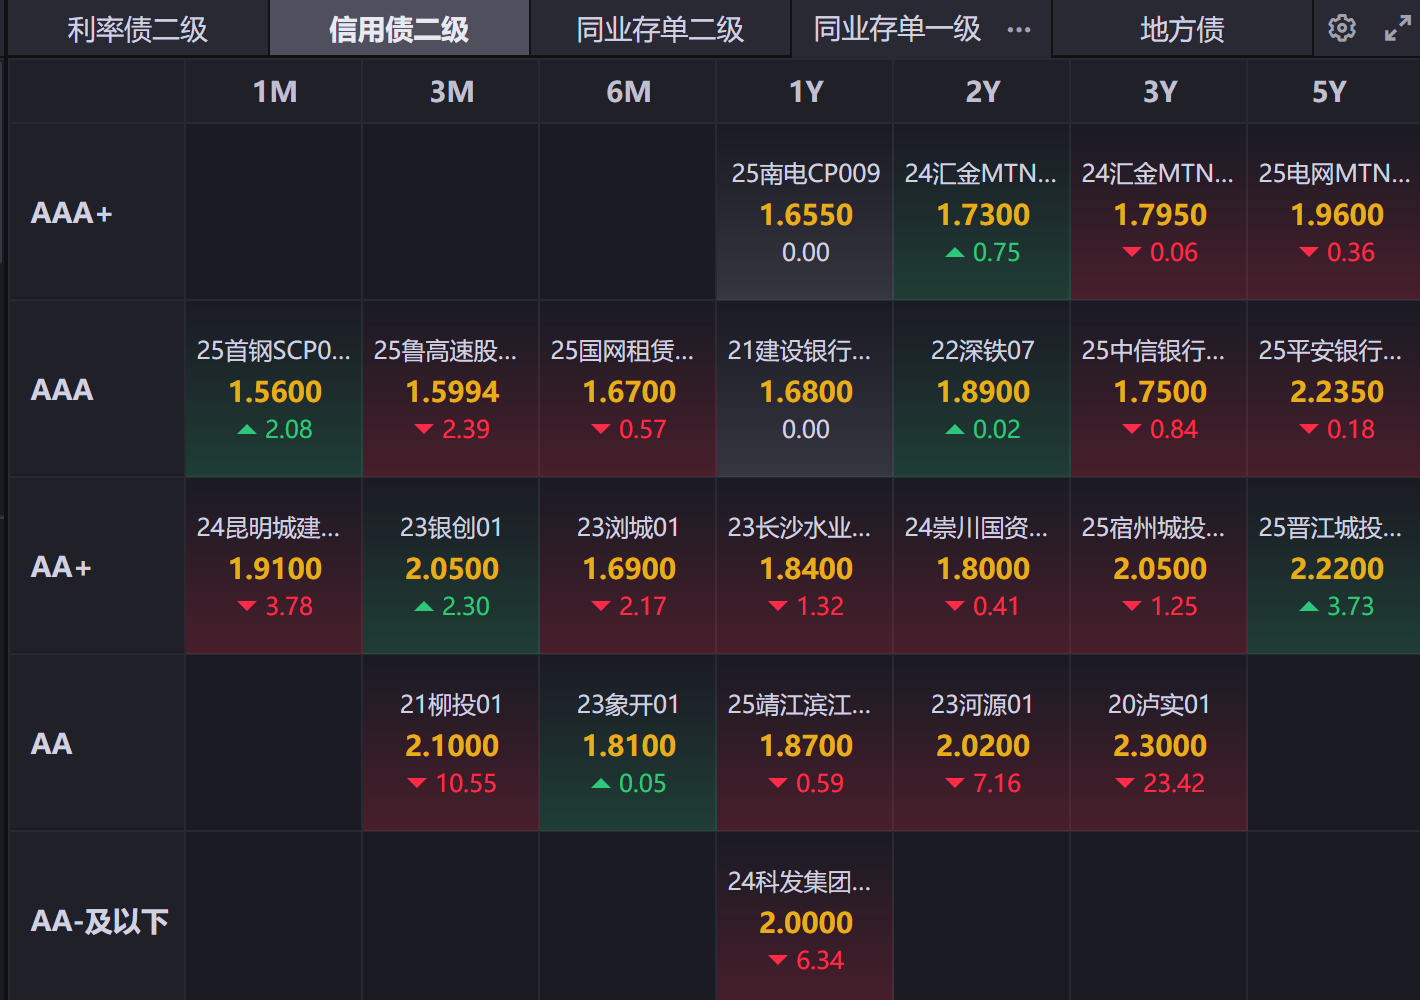Select the 25晋江城投 bond cell
The height and width of the screenshot is (1000, 1420).
click(x=1336, y=567)
